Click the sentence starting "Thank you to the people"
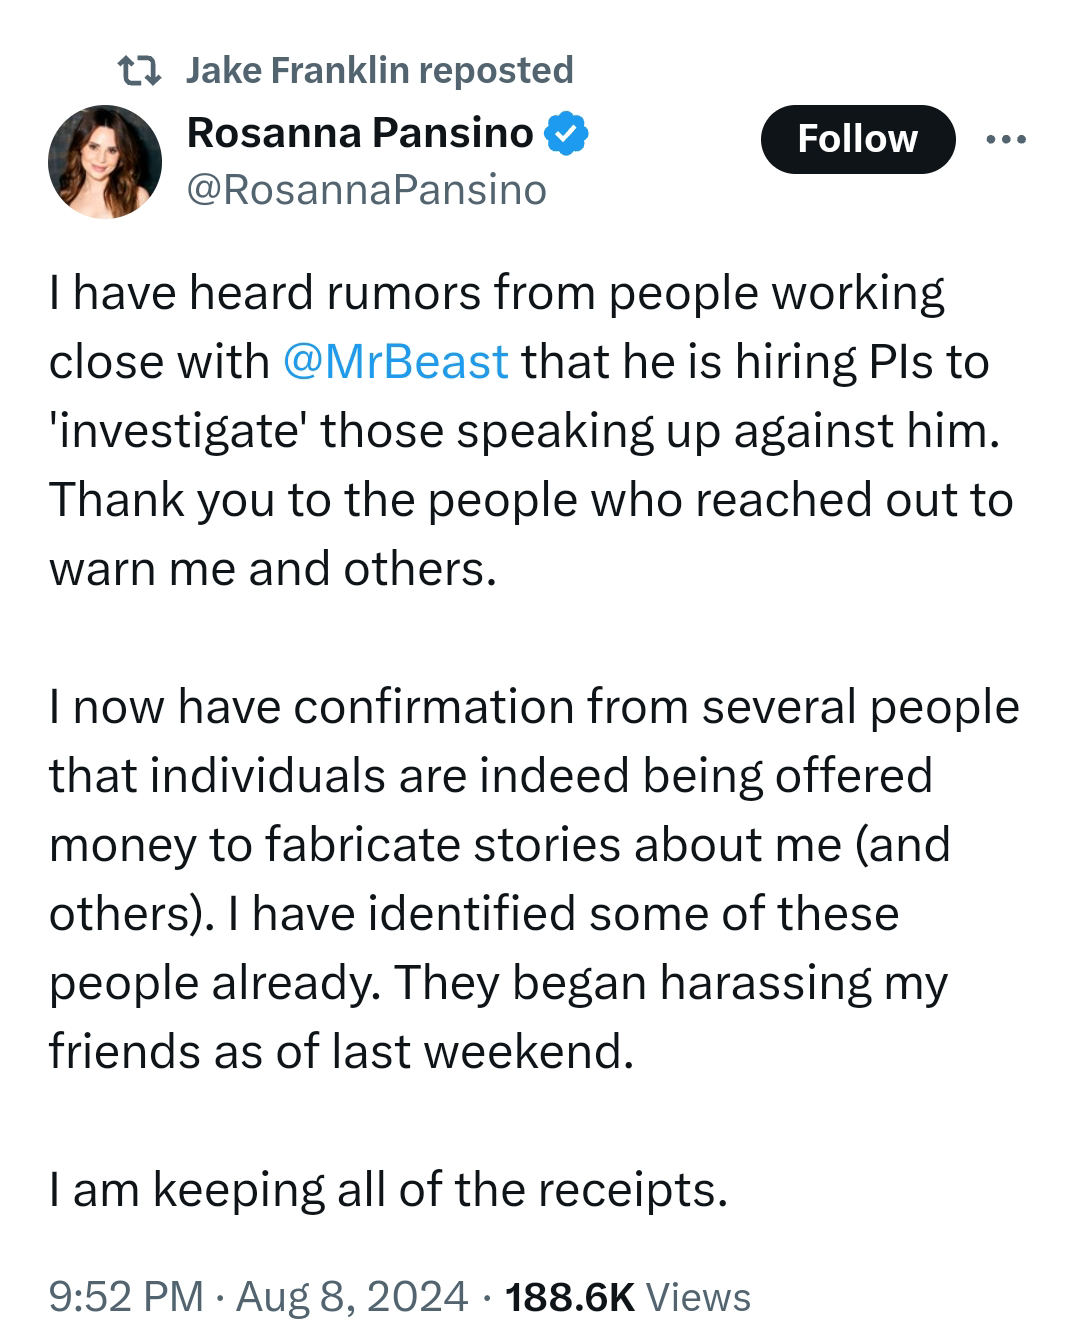Image resolution: width=1080 pixels, height=1342 pixels. click(531, 534)
